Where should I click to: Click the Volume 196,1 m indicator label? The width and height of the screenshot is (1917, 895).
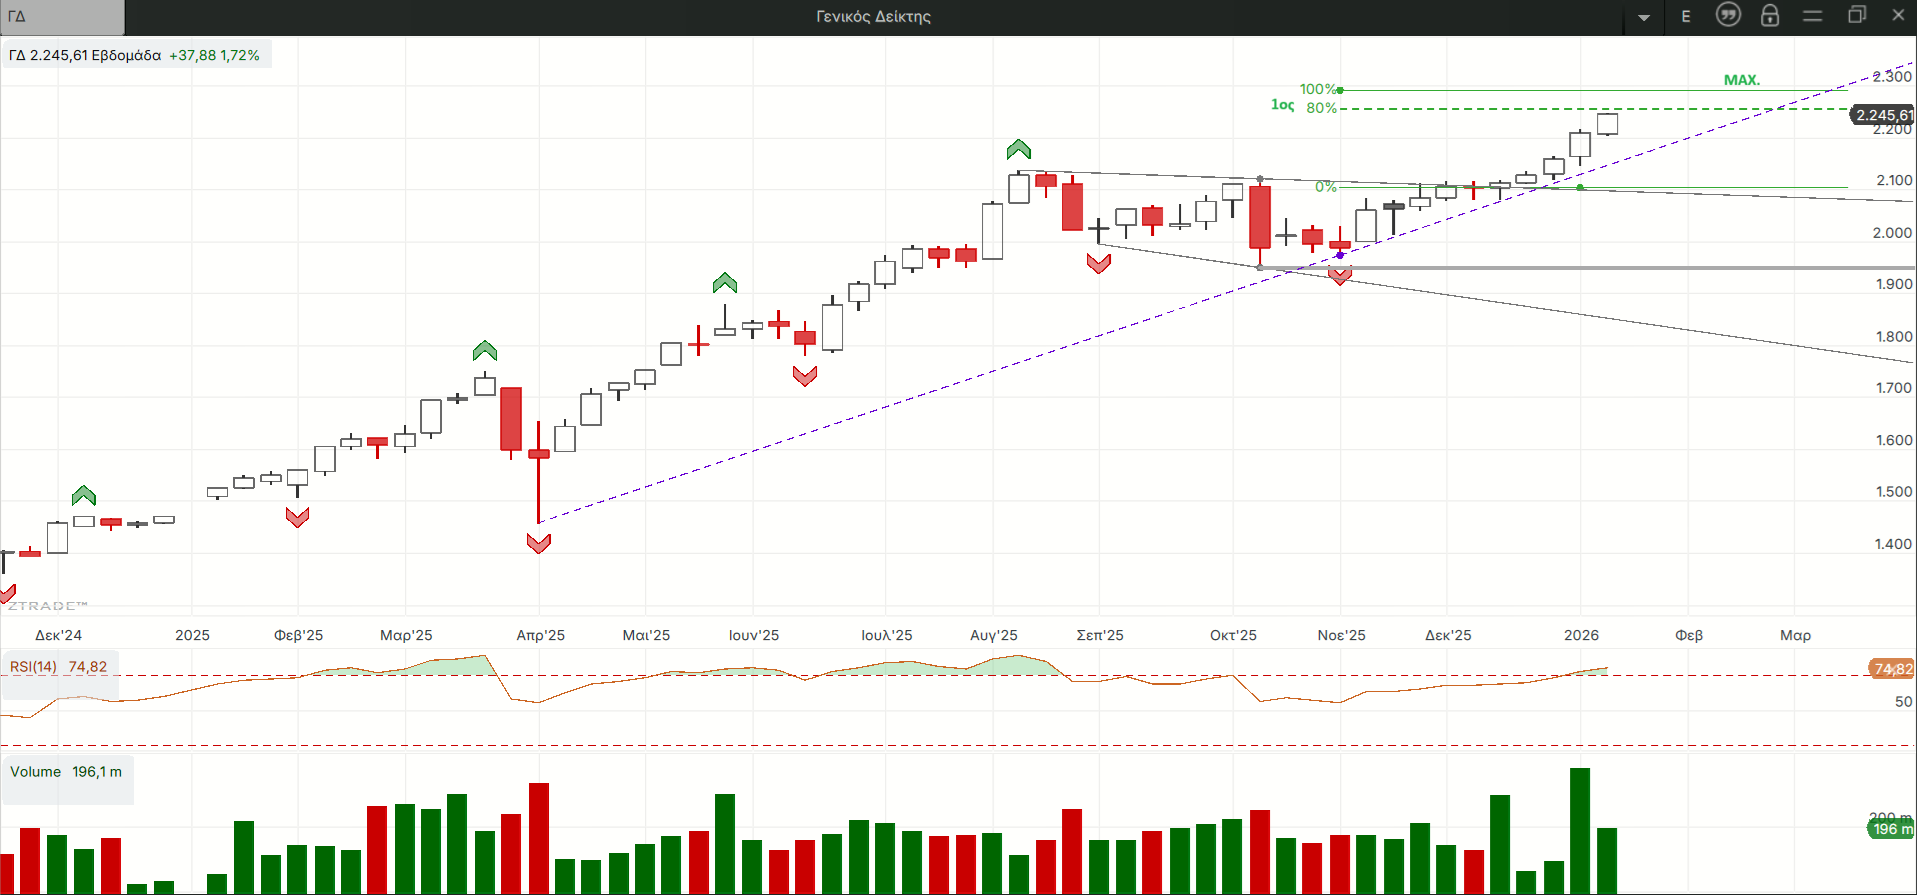(66, 772)
